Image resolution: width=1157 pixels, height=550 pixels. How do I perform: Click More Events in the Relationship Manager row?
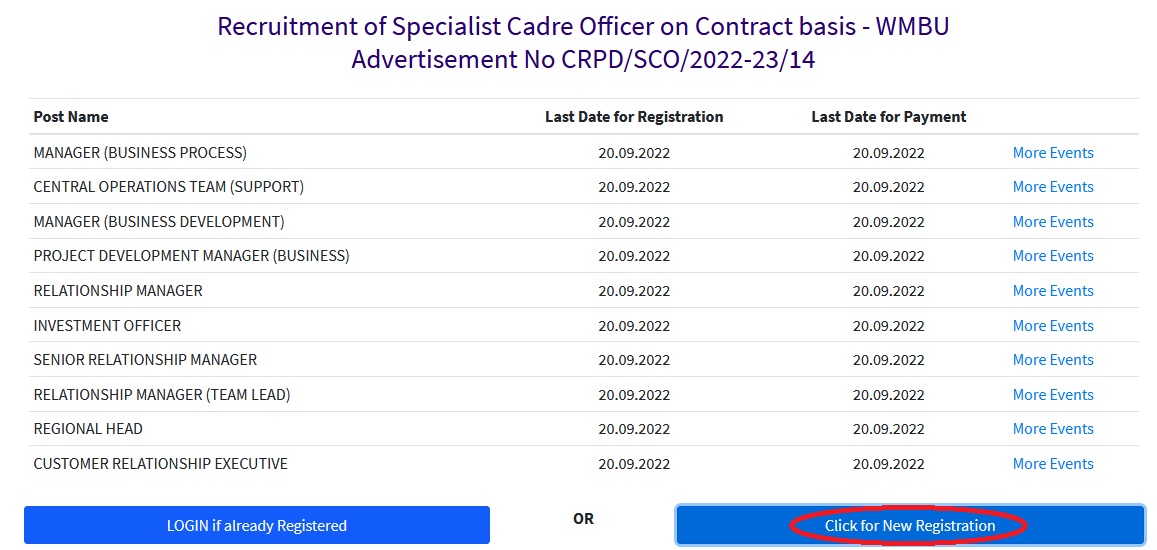click(x=1052, y=291)
